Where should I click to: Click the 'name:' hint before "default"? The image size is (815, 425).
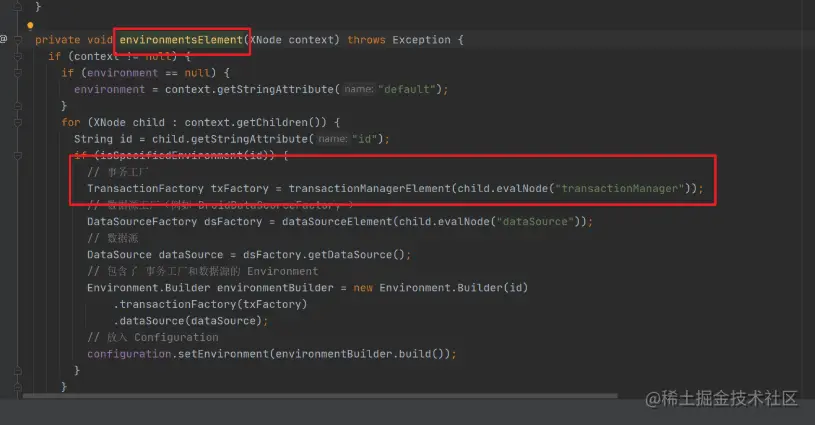point(359,89)
